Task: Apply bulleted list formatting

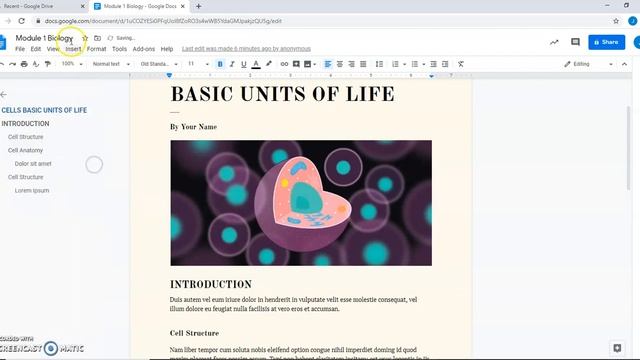Action: click(414, 64)
